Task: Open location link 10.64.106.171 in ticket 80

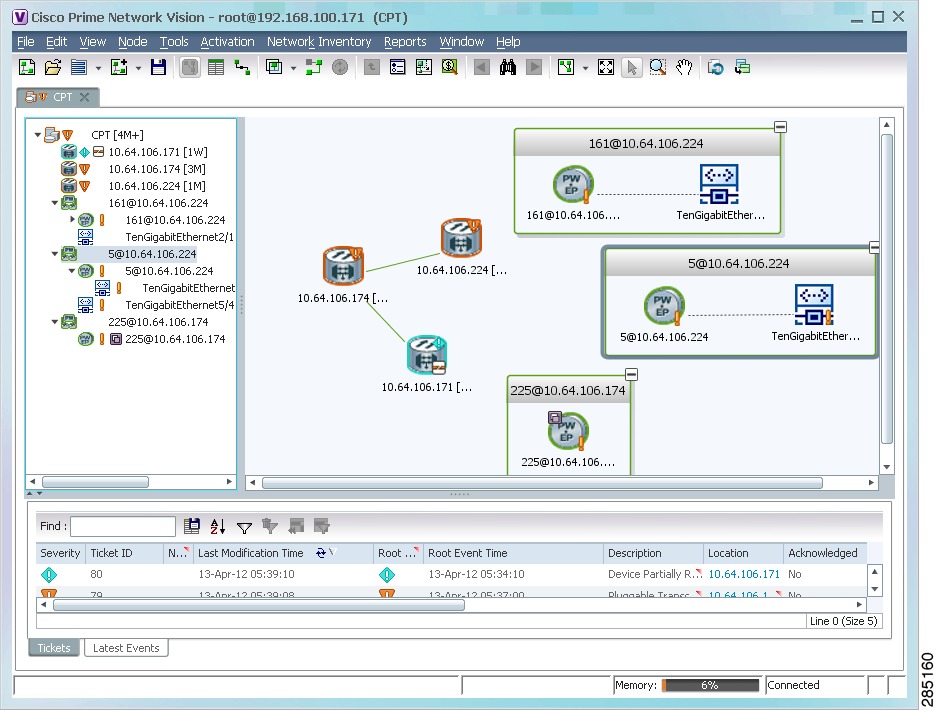Action: [743, 574]
